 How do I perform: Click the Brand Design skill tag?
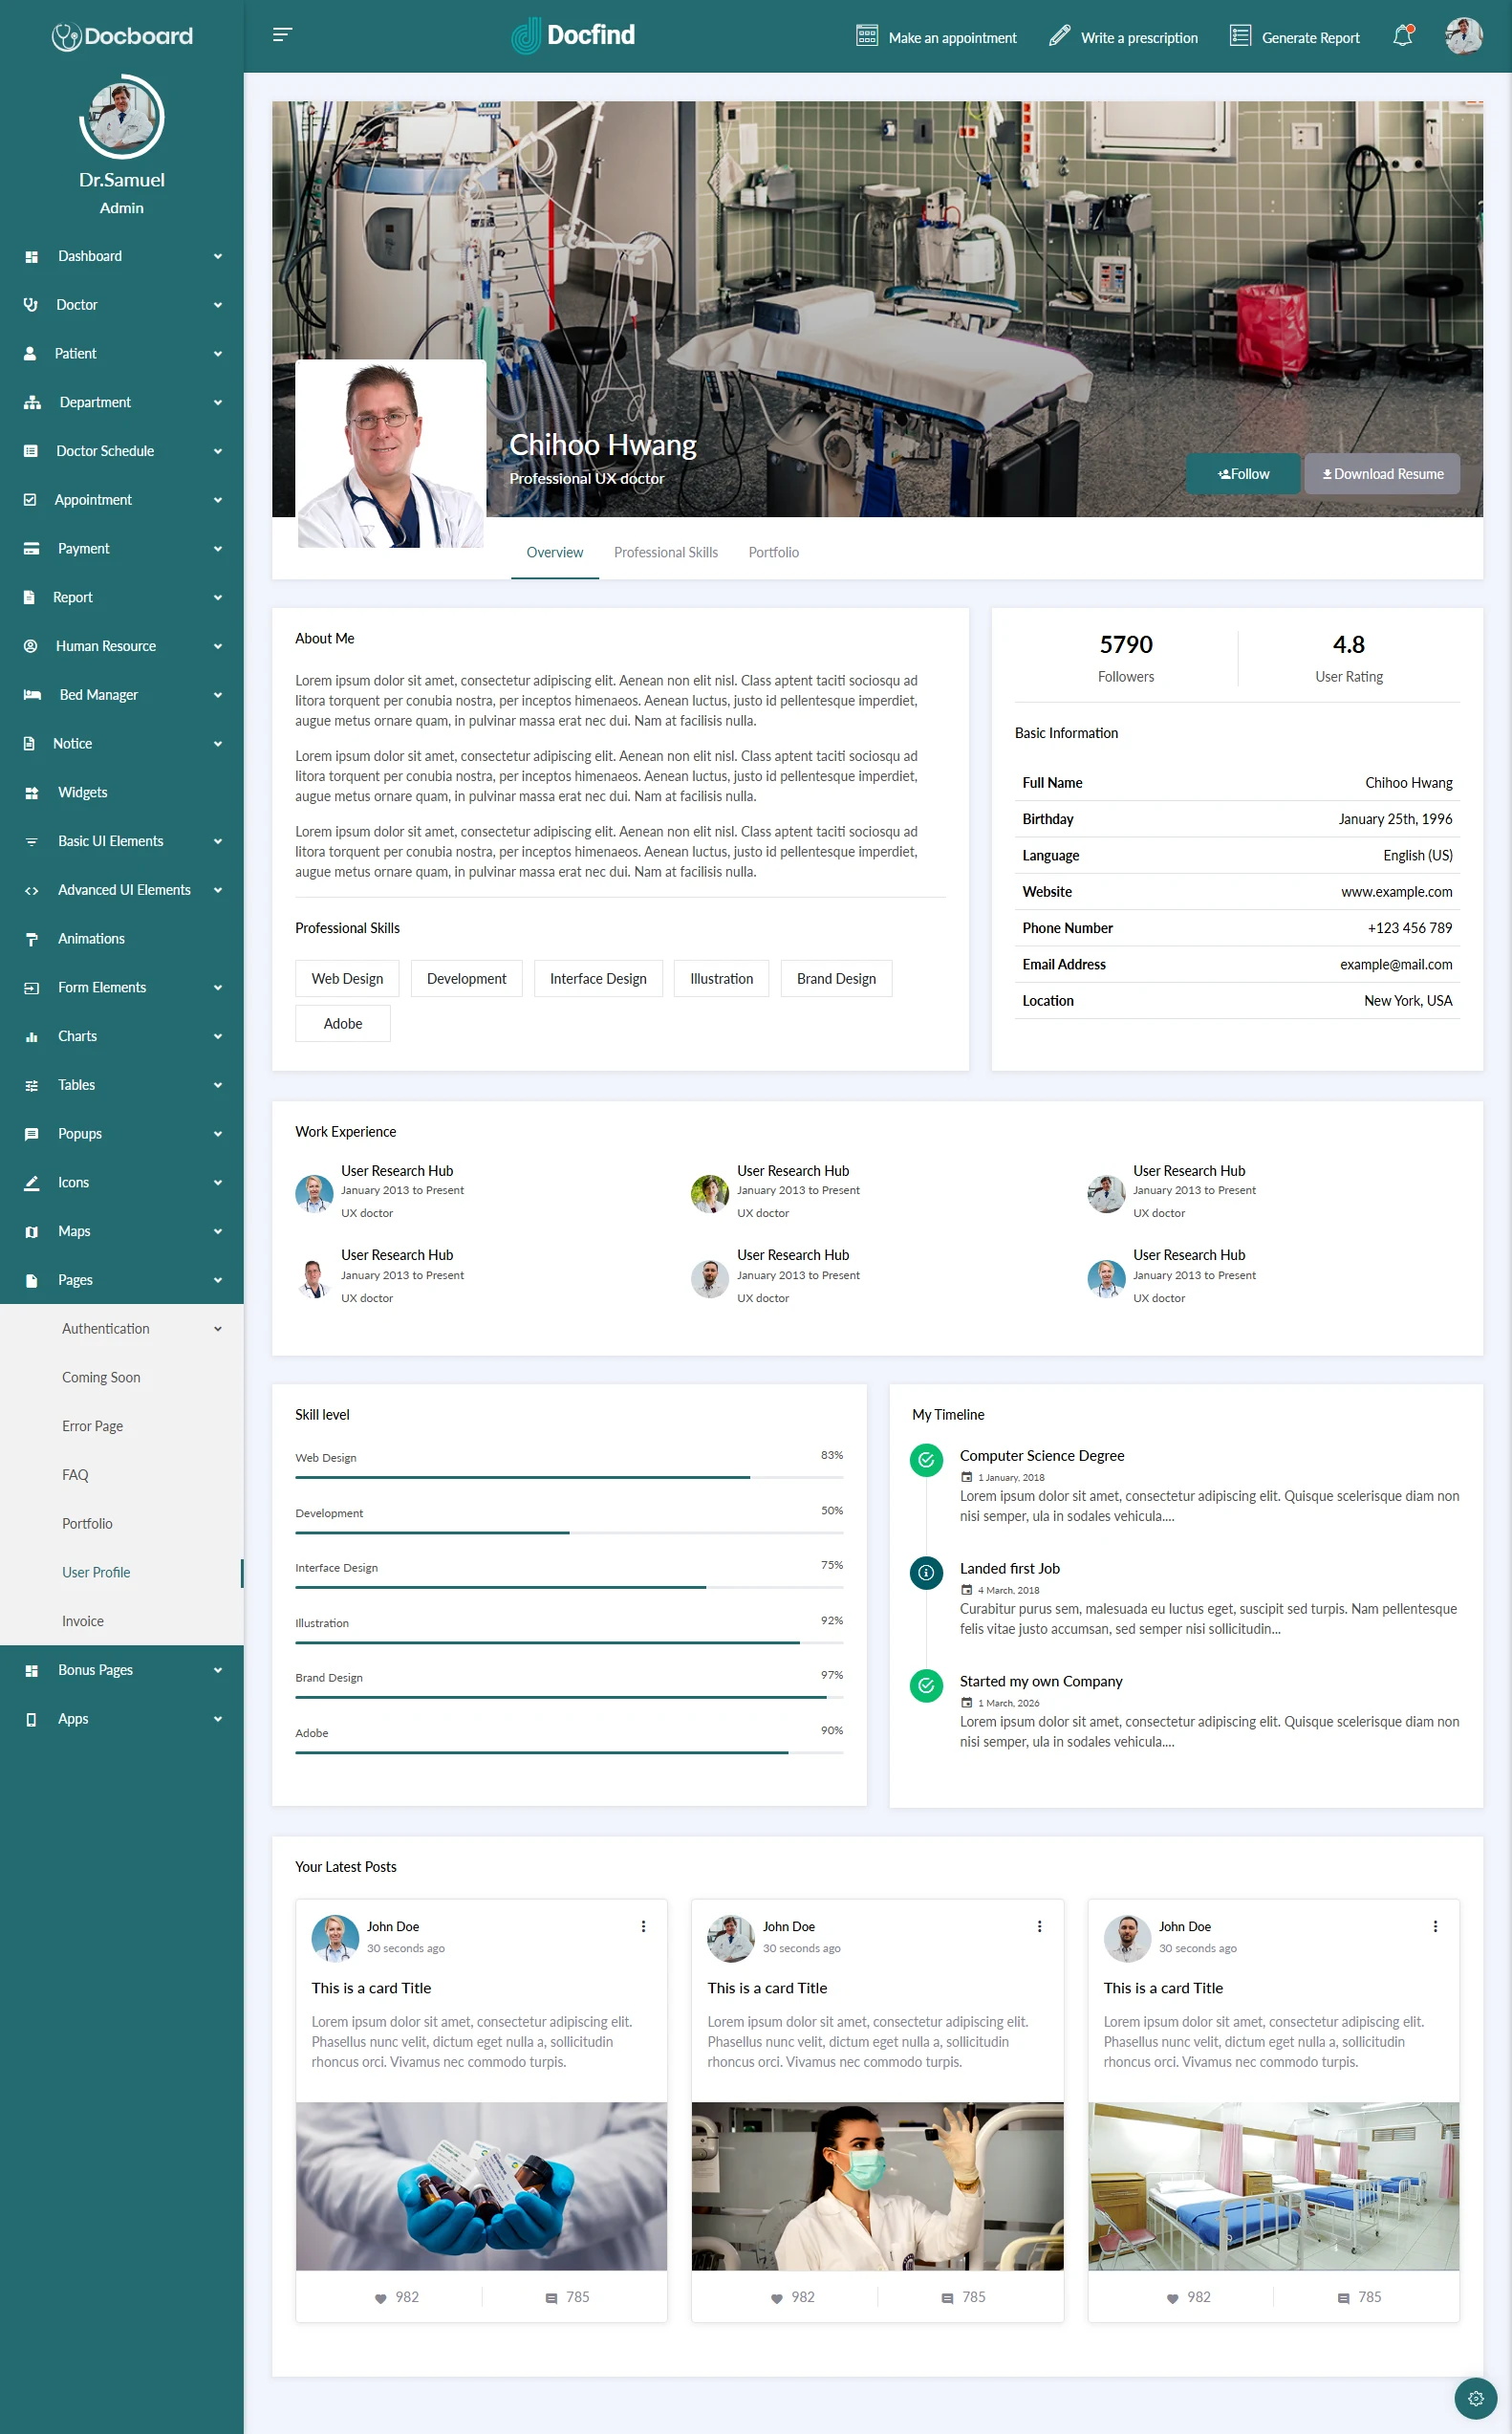836,979
